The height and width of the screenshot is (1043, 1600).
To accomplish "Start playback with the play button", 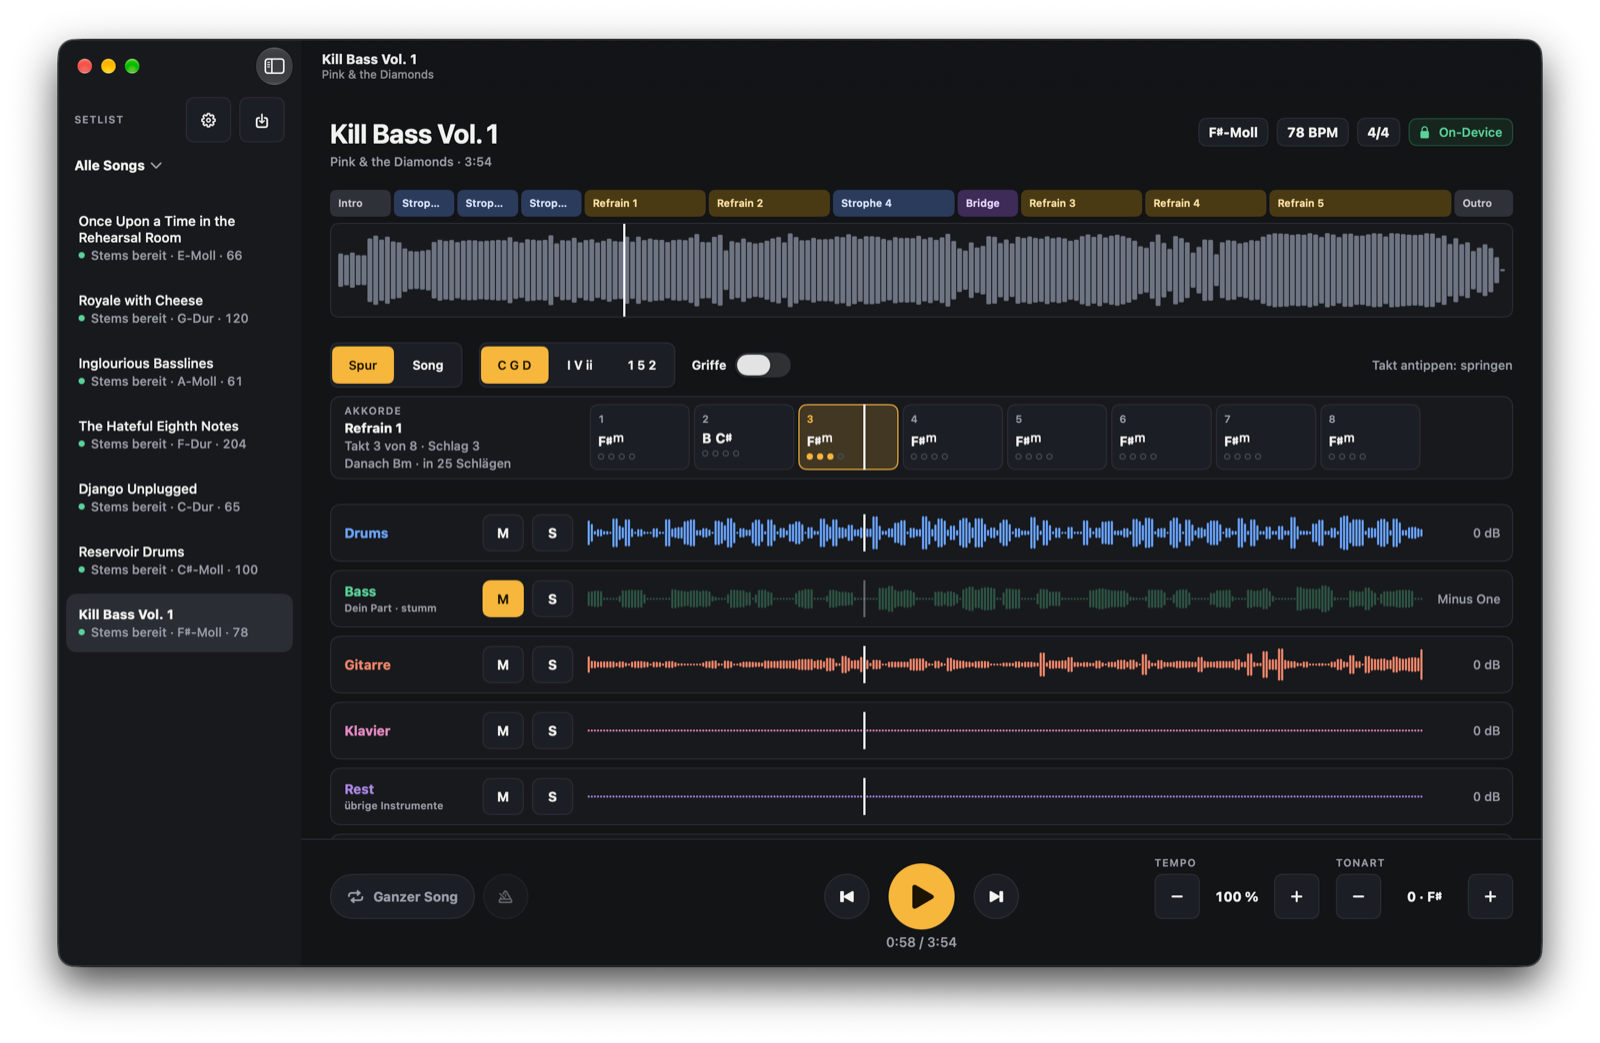I will pyautogui.click(x=921, y=897).
